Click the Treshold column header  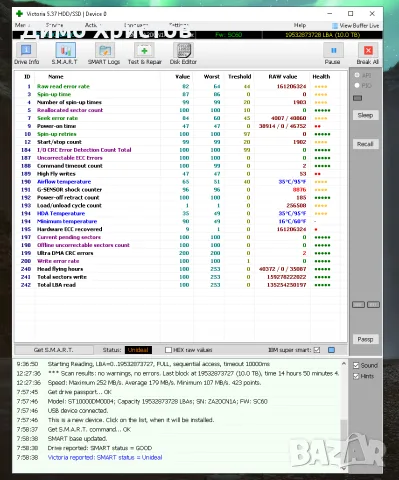(x=239, y=77)
